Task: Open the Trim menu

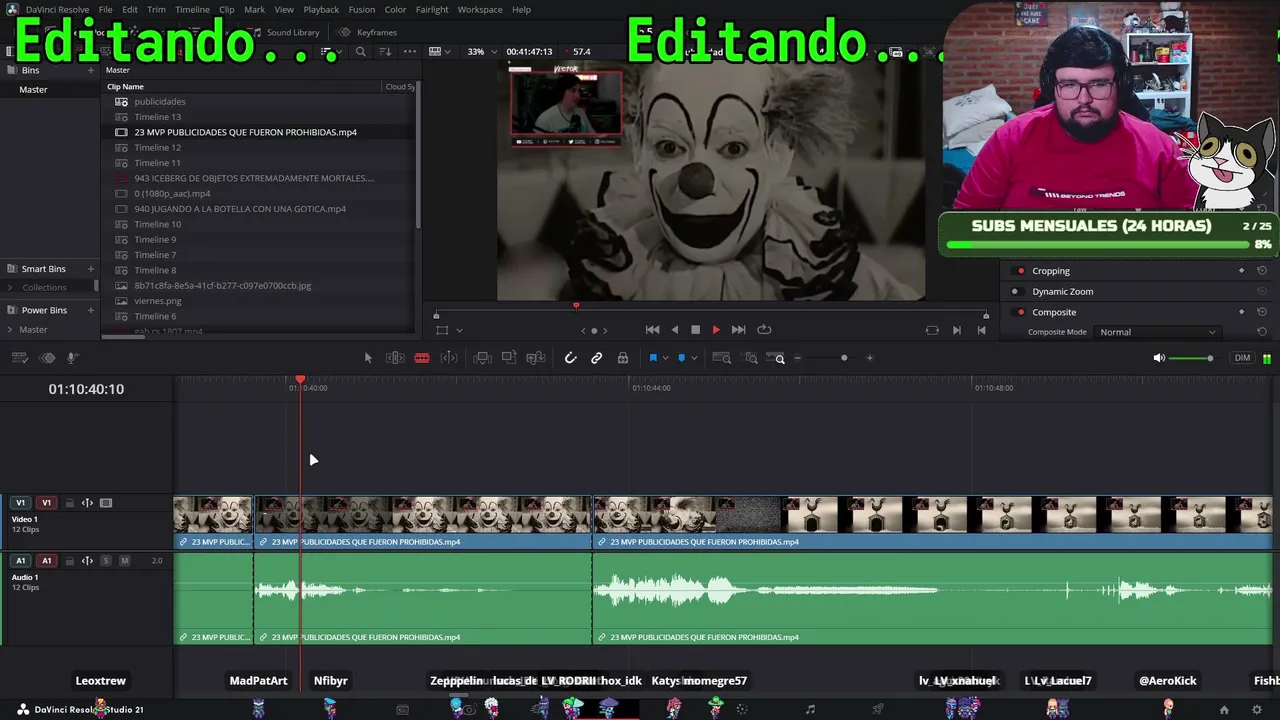Action: click(x=156, y=10)
